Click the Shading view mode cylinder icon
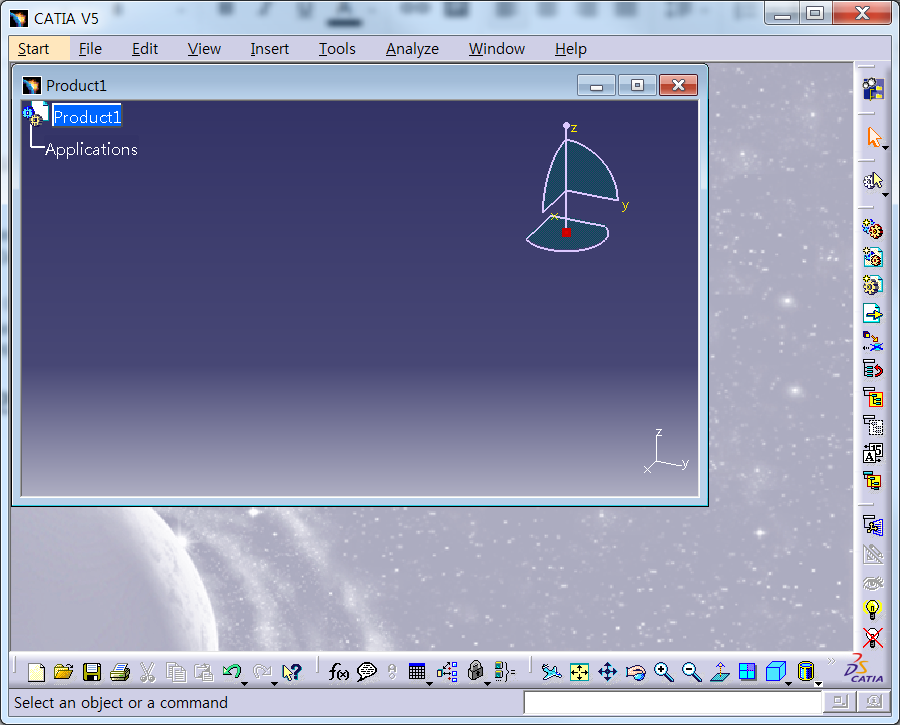This screenshot has height=725, width=900. (x=806, y=670)
